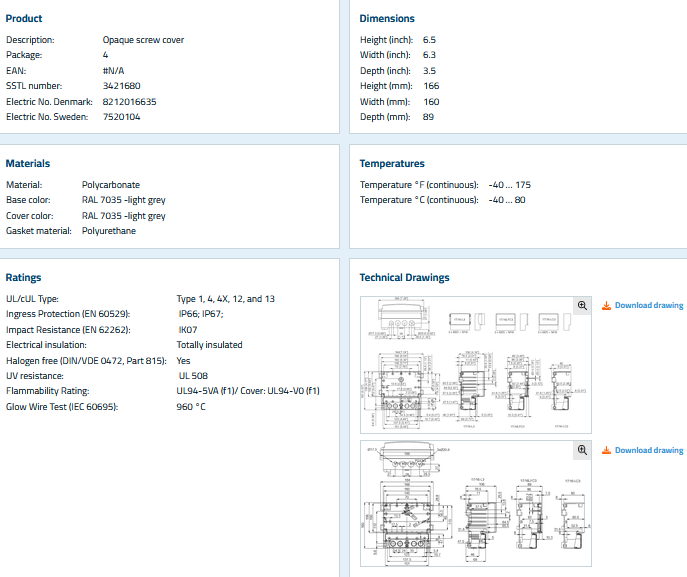This screenshot has height=577, width=687.
Task: Click the Technical Drawings section heading
Action: pos(404,278)
